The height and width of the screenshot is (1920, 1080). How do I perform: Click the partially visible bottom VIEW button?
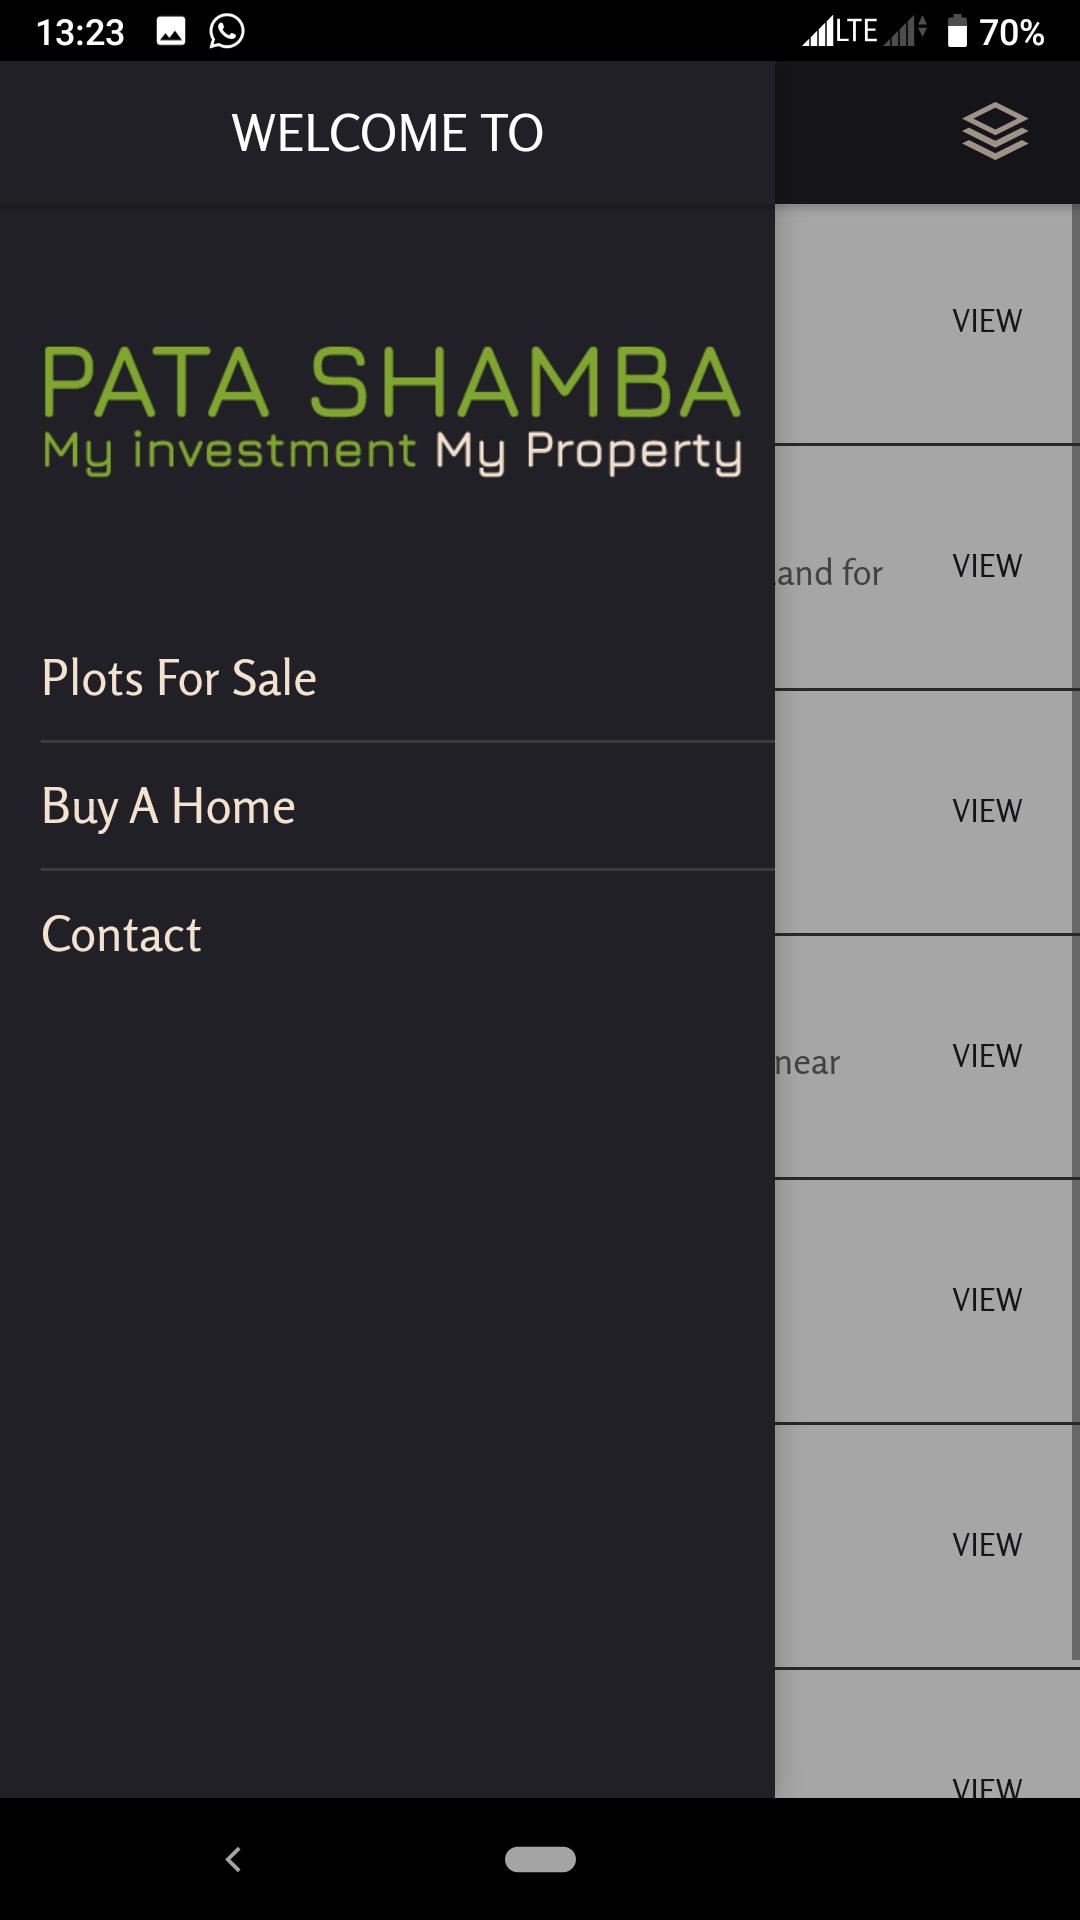987,1786
